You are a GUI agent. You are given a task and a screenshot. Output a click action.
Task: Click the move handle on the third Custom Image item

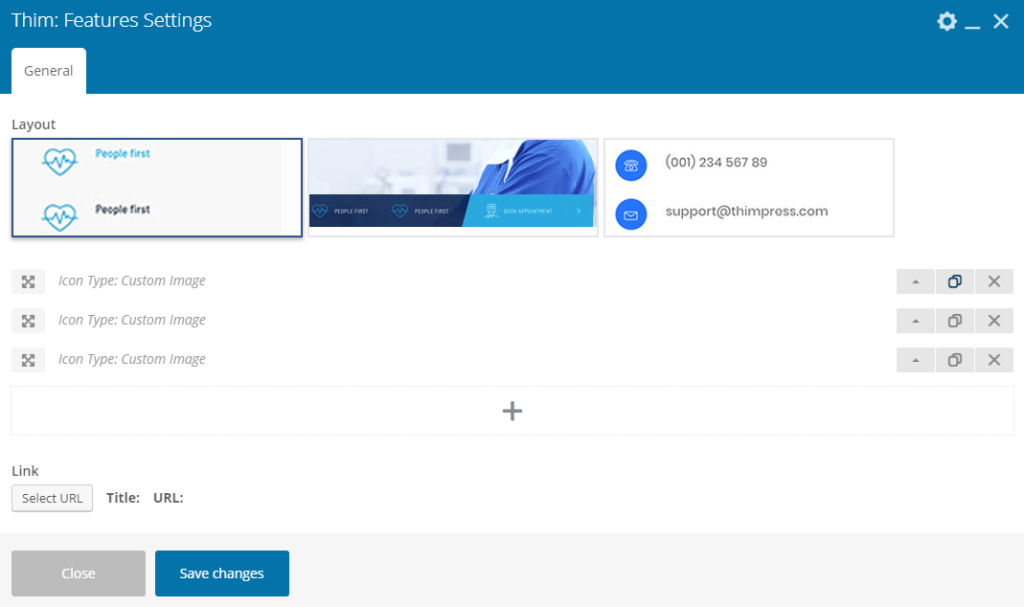coord(28,359)
